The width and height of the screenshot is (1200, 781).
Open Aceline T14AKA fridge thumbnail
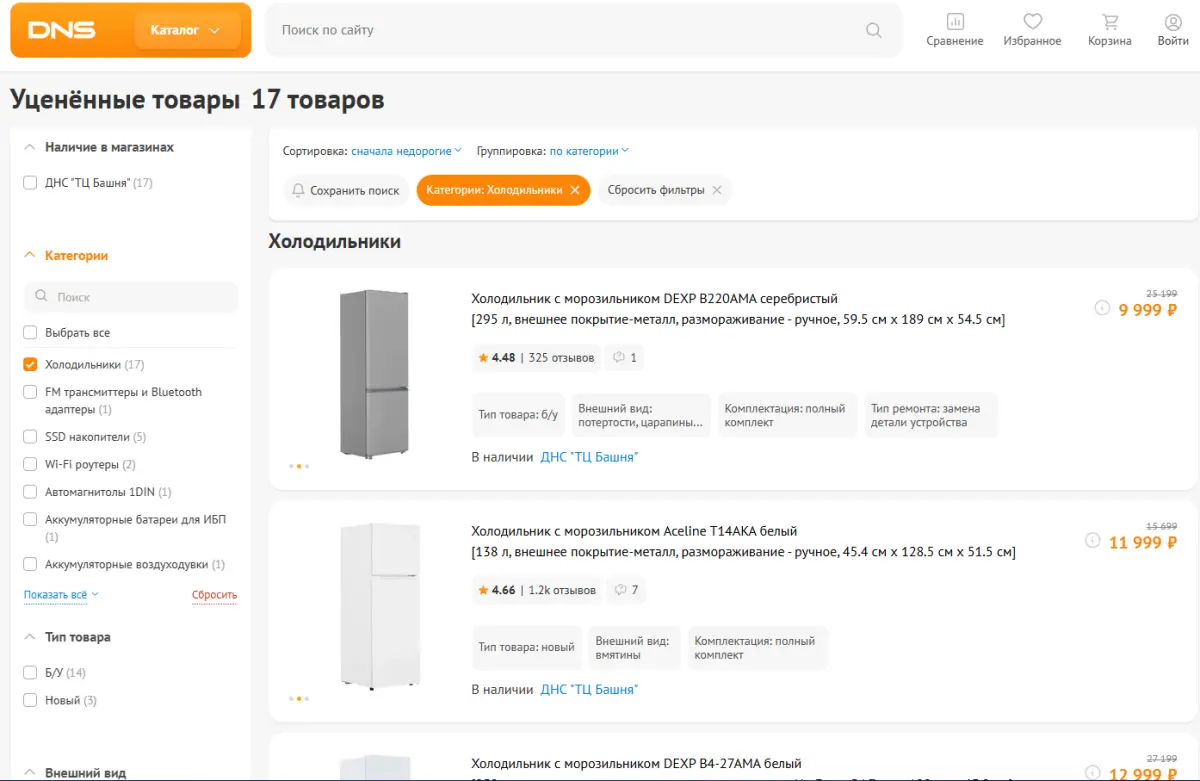pos(380,605)
